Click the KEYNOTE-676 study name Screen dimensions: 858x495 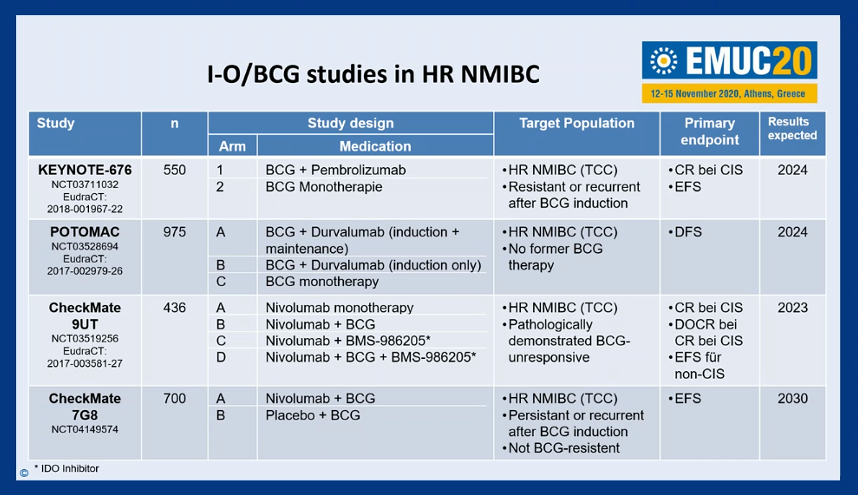85,170
